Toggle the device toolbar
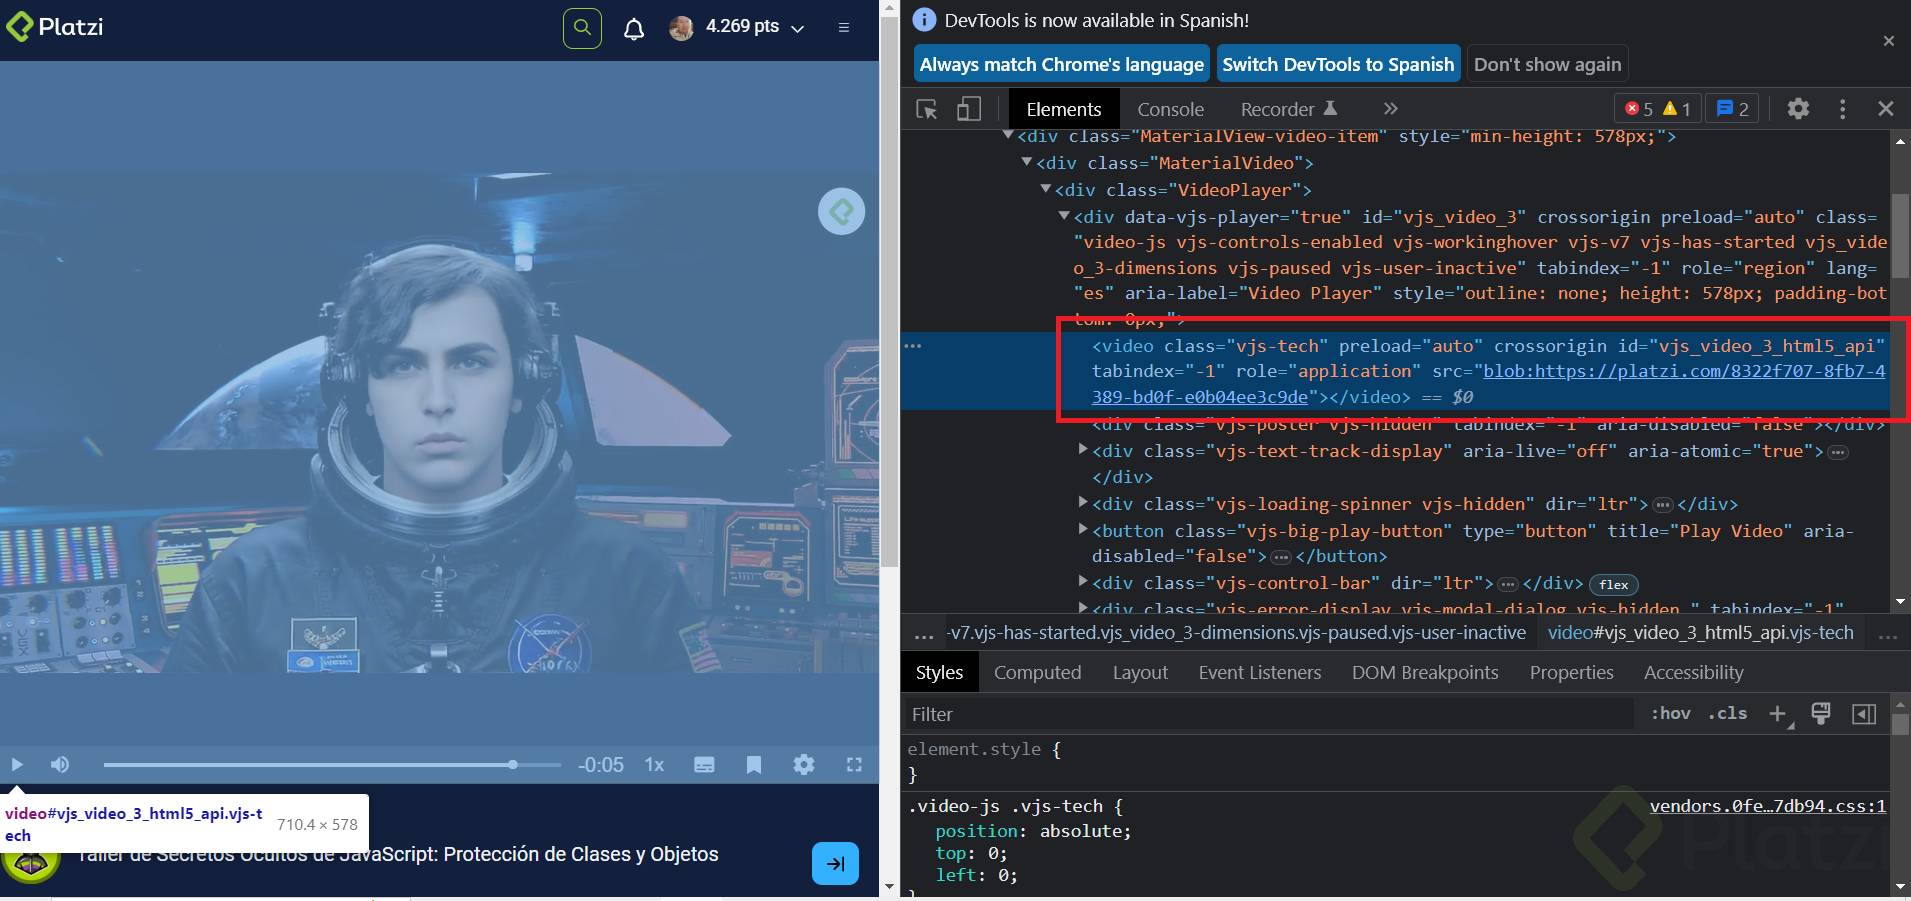Viewport: 1911px width, 901px height. tap(969, 109)
